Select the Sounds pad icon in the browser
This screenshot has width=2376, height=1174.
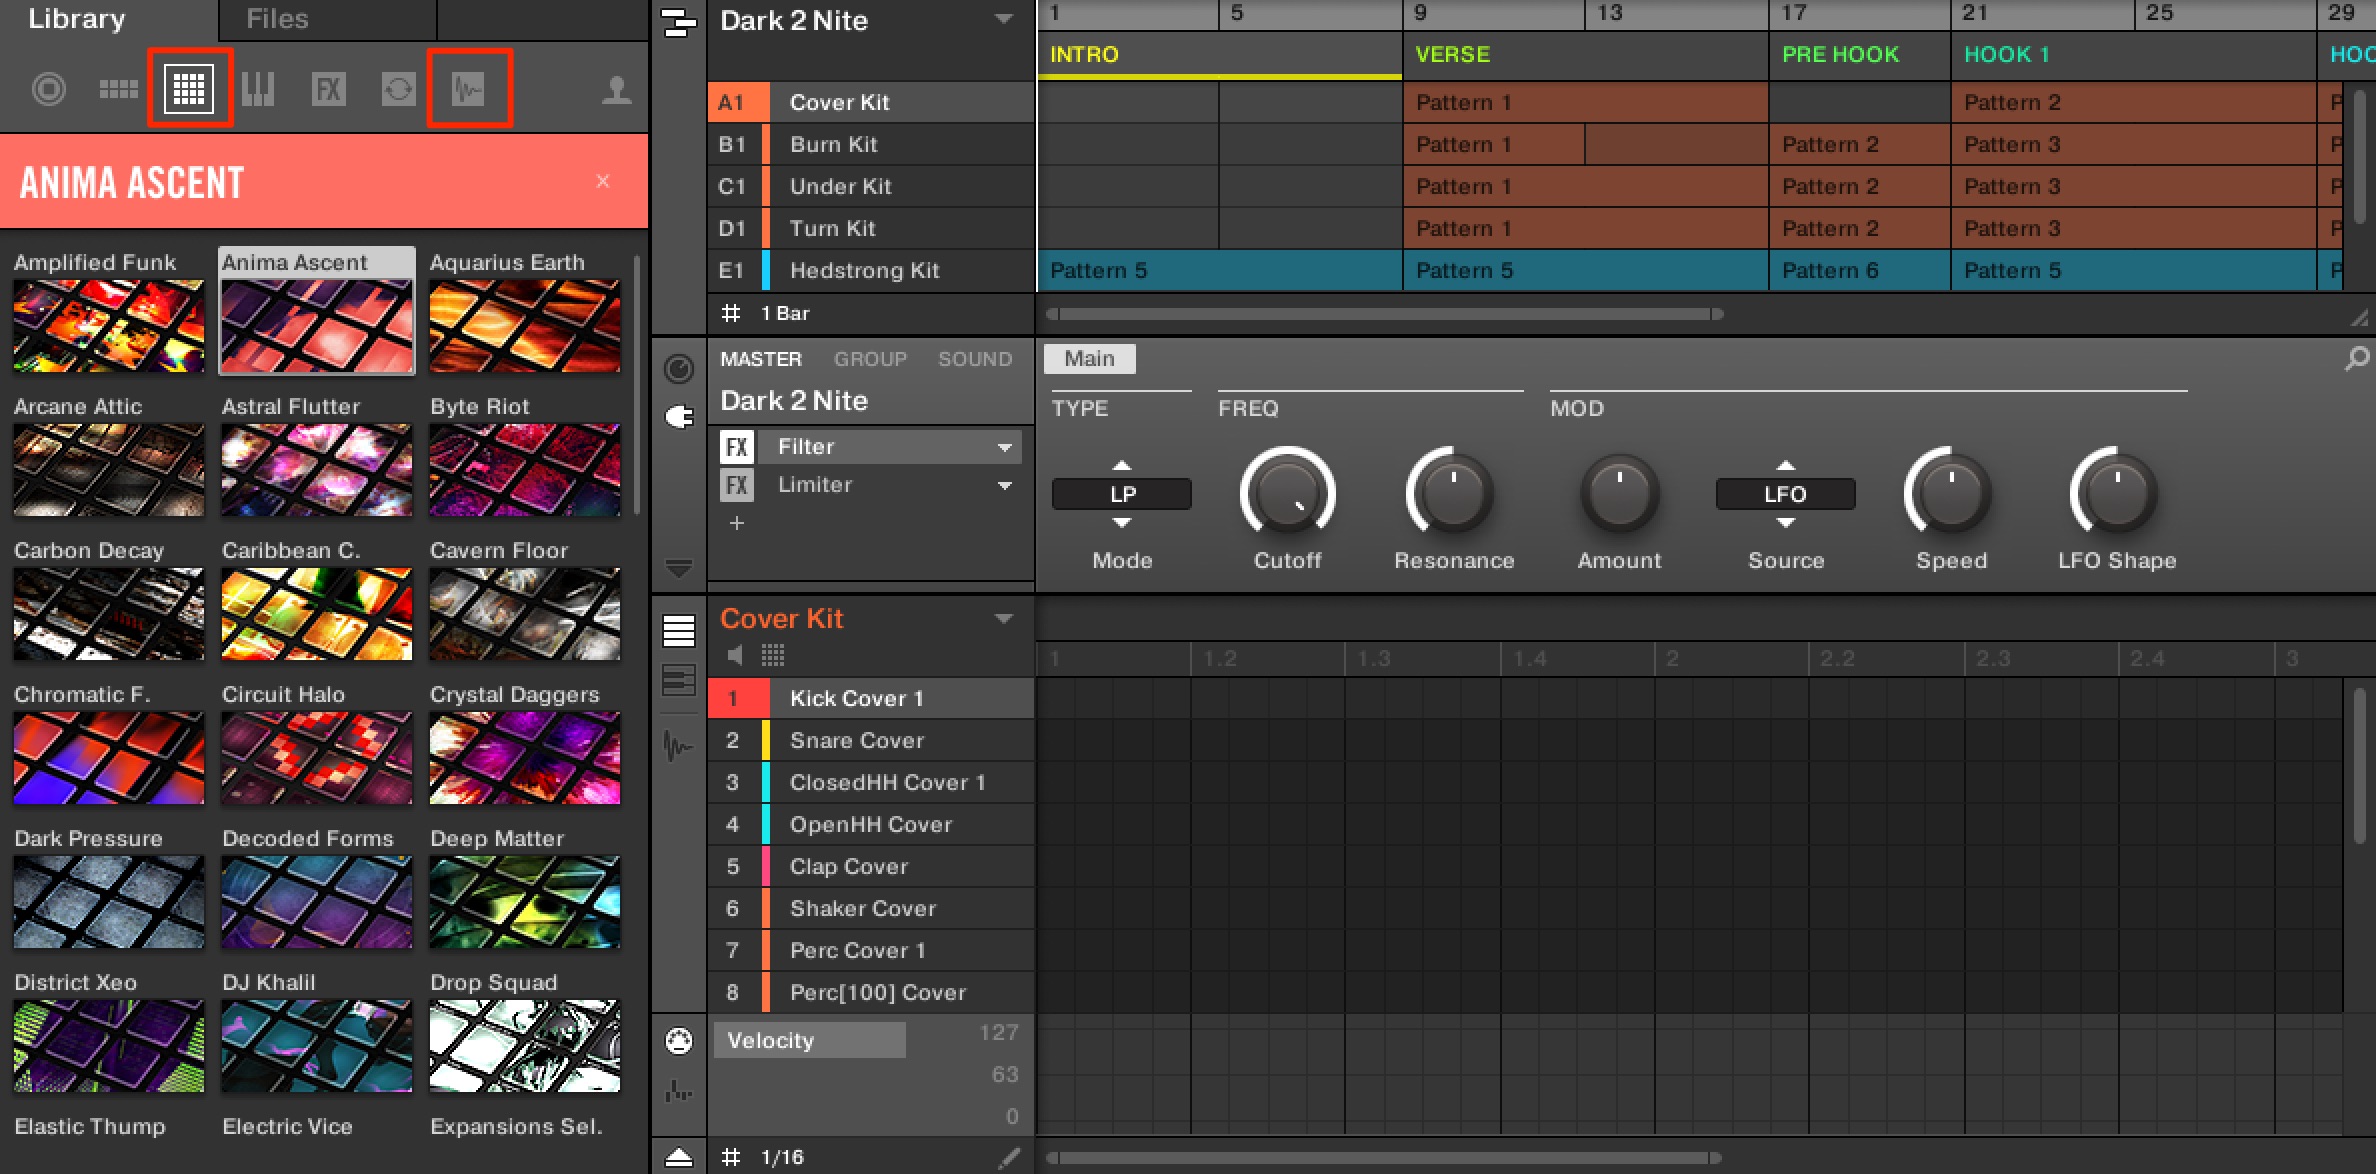click(x=189, y=89)
